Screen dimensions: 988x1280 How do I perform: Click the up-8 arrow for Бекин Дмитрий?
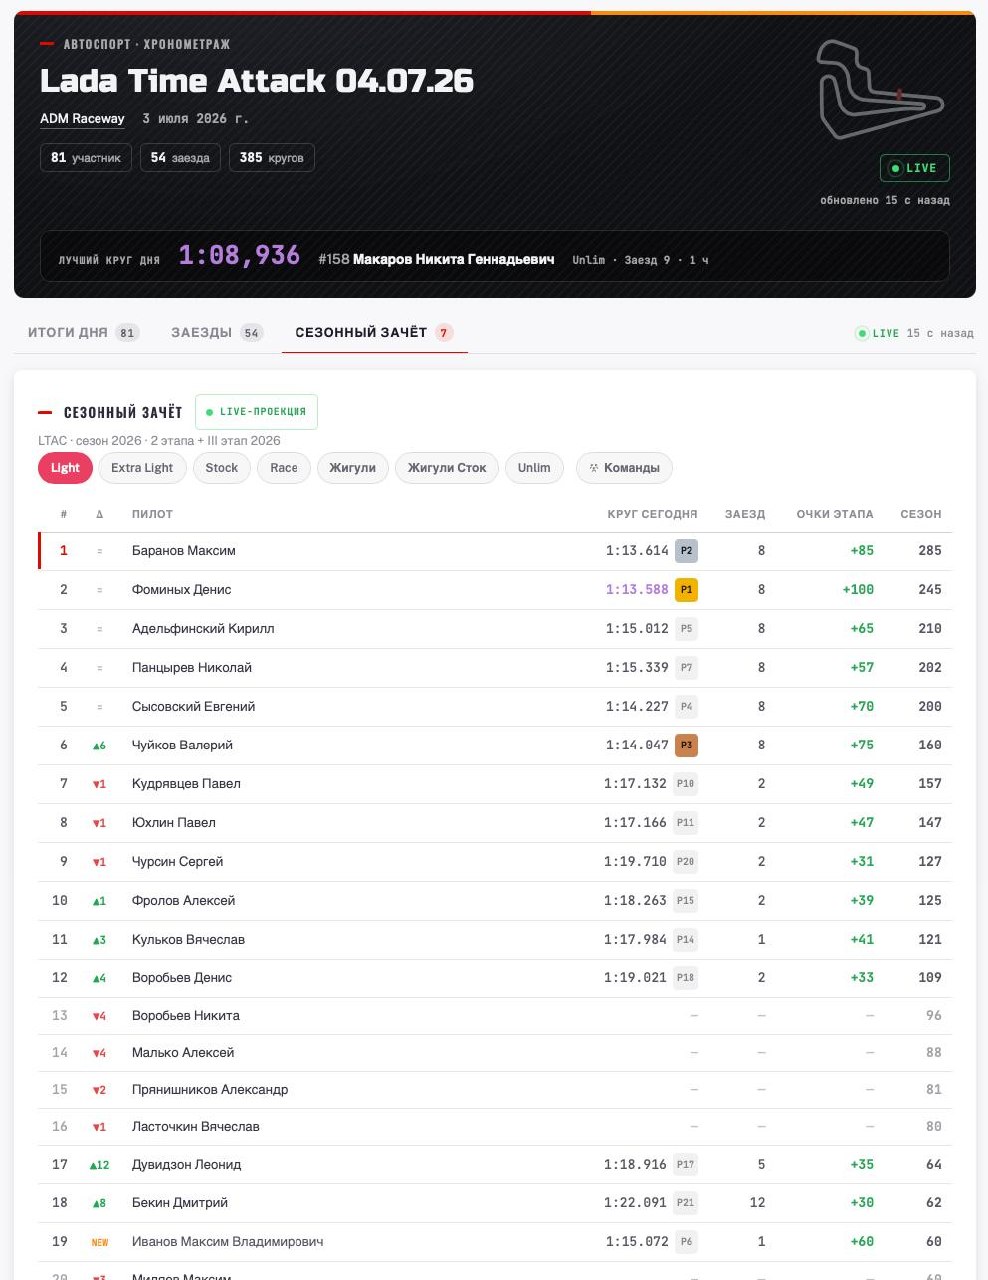(99, 1204)
